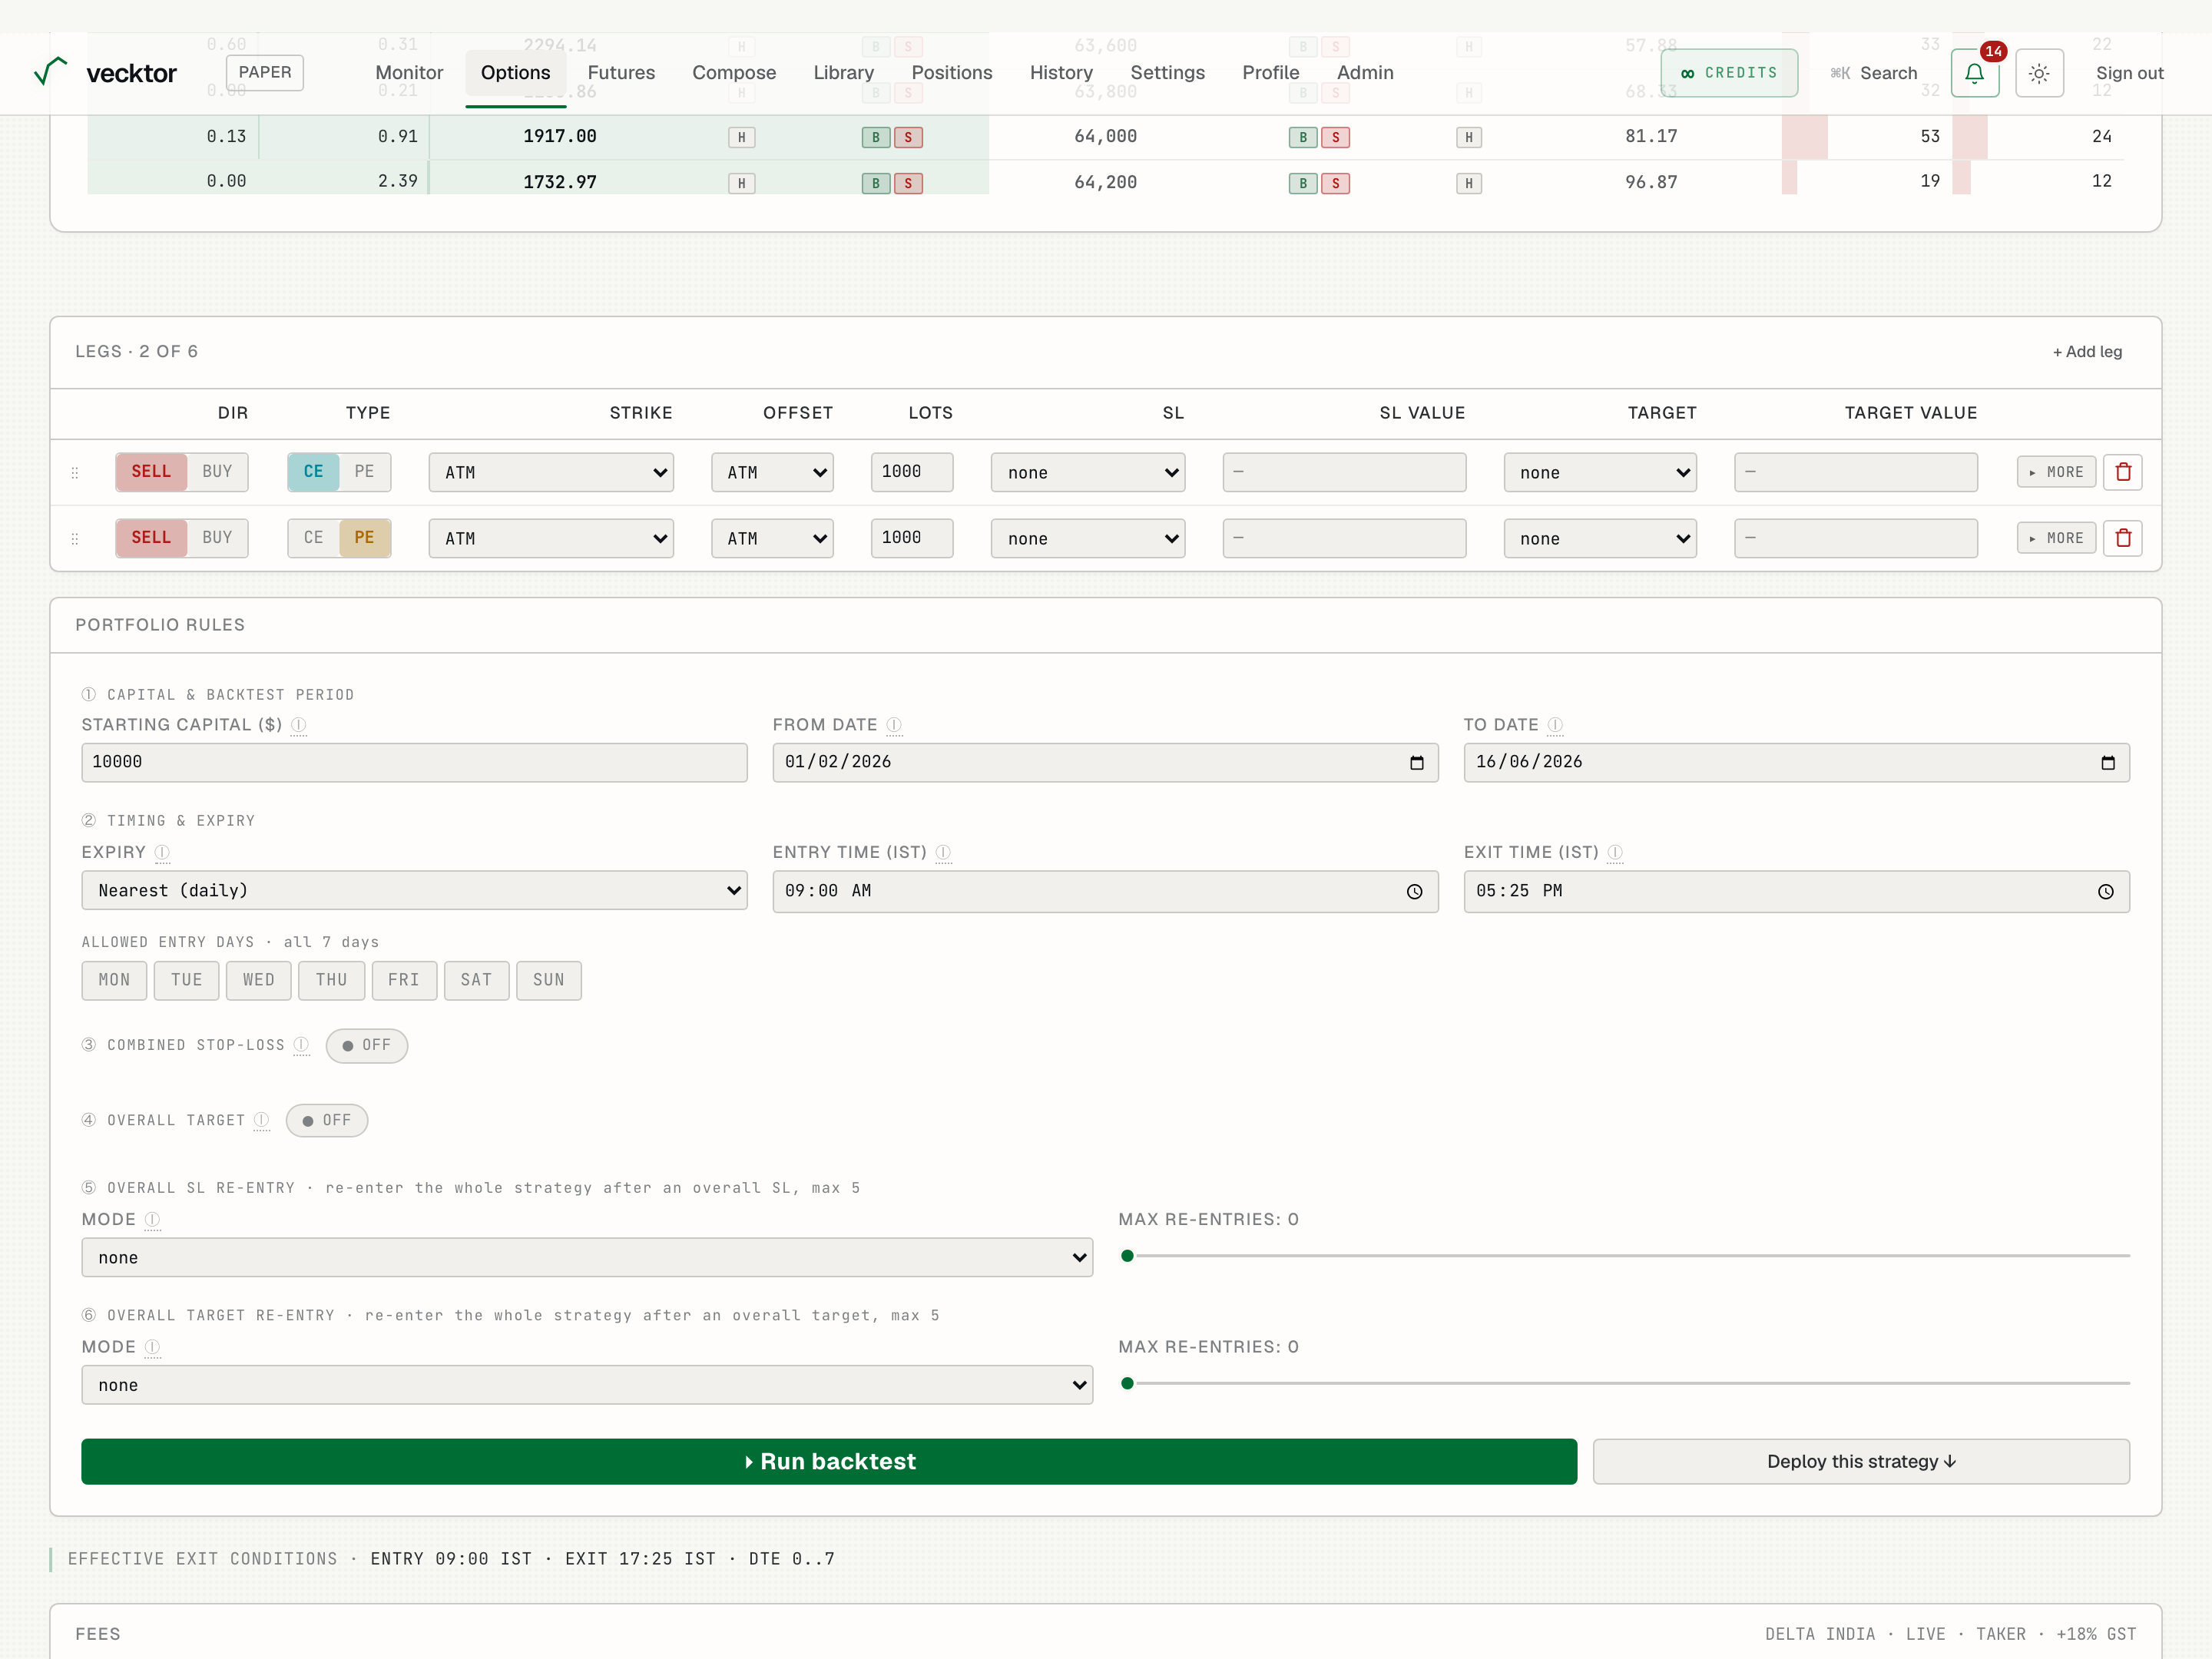Open the To Date calendar picker icon

coord(2107,763)
